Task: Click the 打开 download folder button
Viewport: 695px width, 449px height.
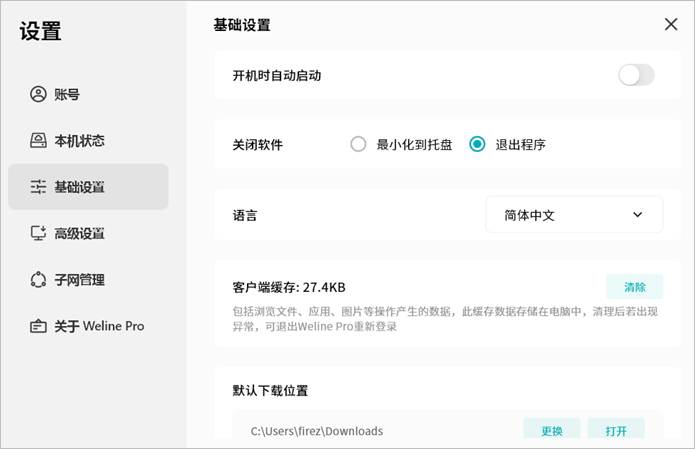Action: 616,431
